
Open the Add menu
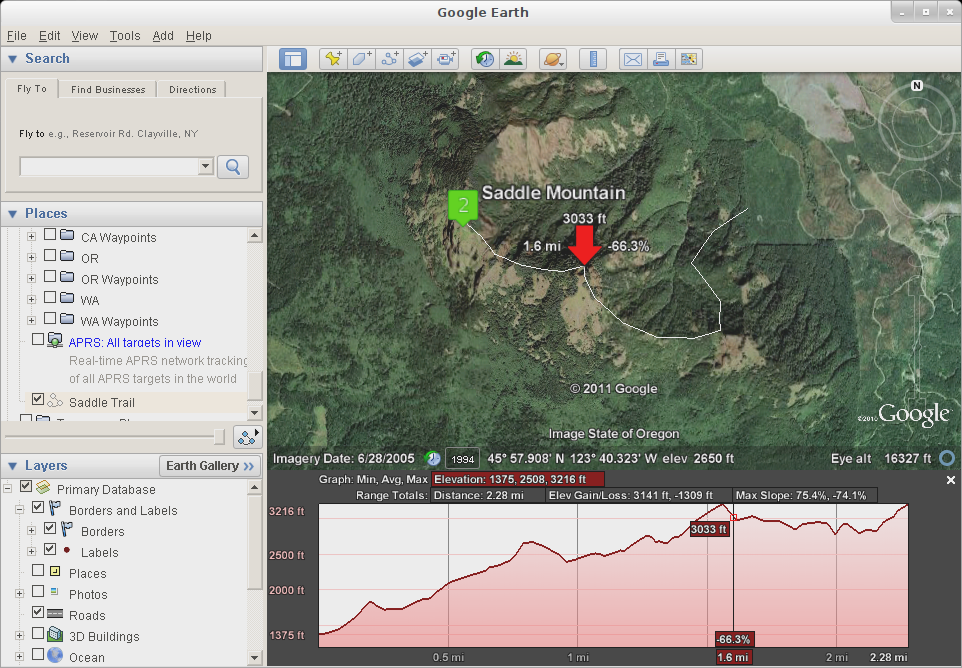click(x=163, y=36)
